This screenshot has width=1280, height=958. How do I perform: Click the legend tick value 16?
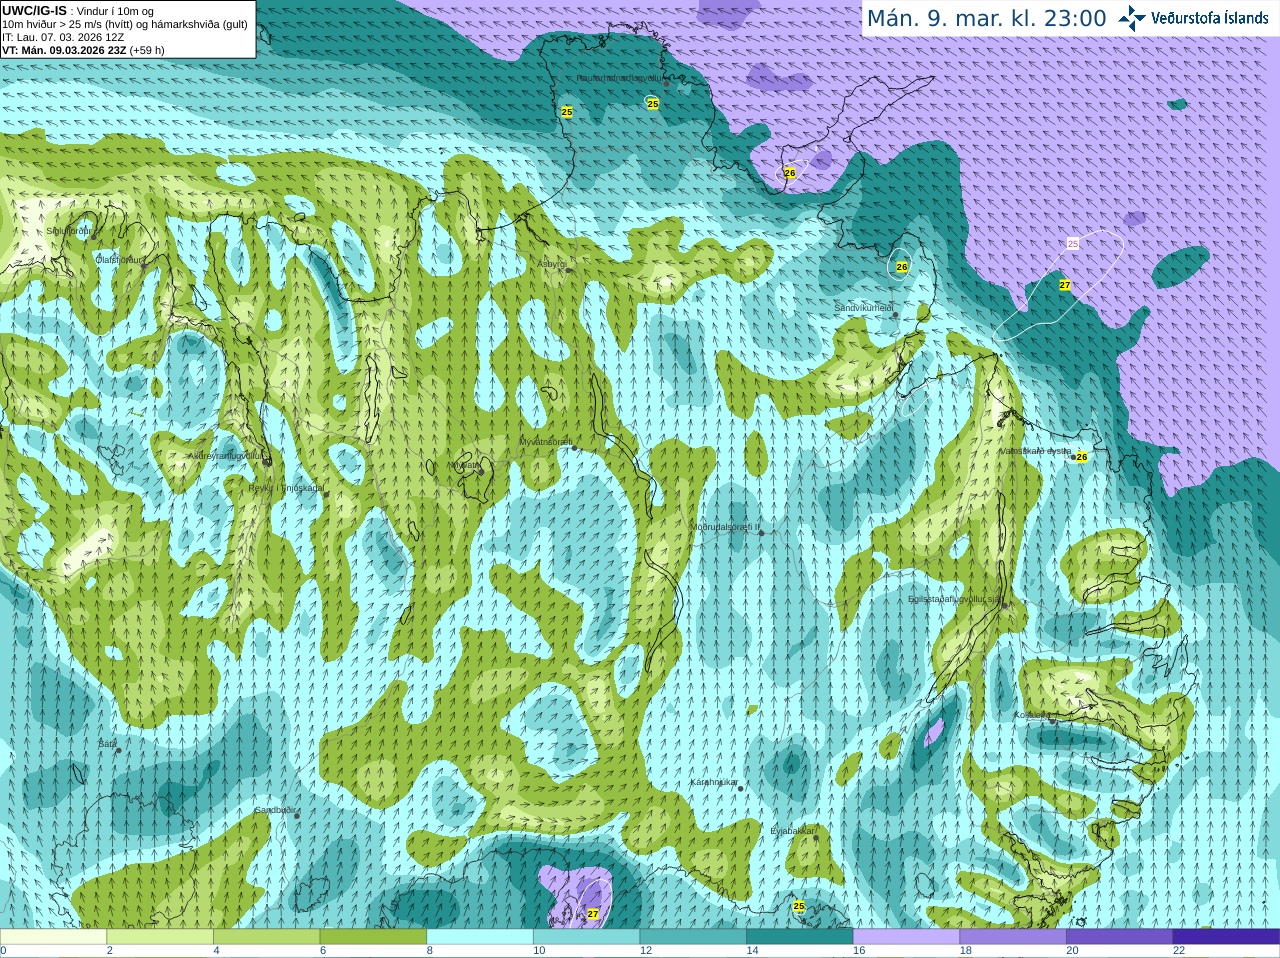(x=859, y=951)
